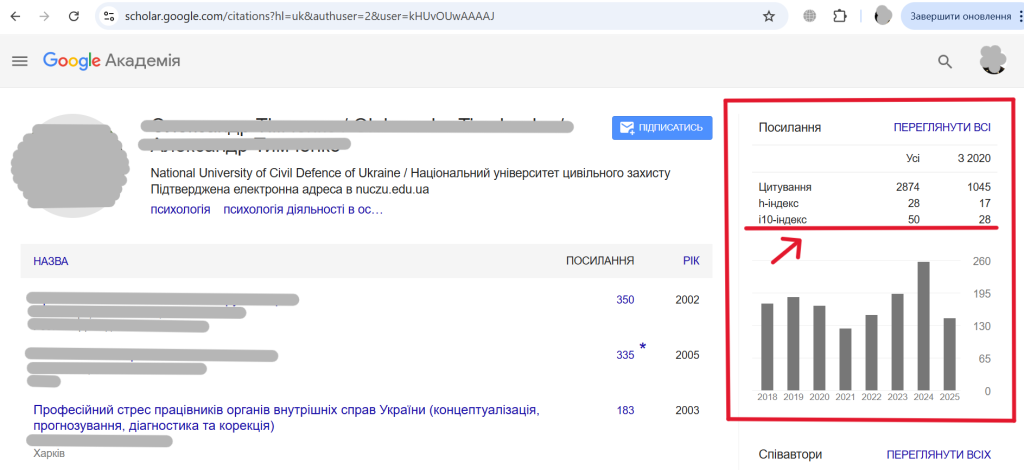Viewport: 1024px width, 470px height.
Task: Open the психологія interest link
Action: [x=180, y=210]
